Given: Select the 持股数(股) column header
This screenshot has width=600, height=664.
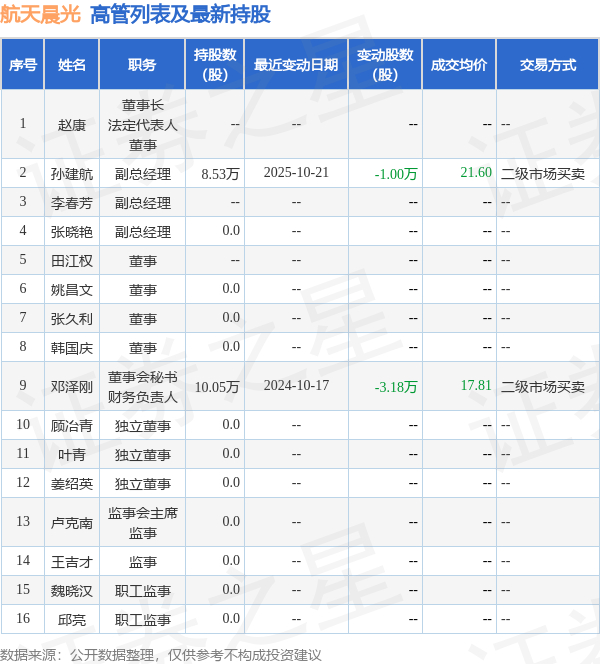Looking at the screenshot, I should tap(215, 65).
